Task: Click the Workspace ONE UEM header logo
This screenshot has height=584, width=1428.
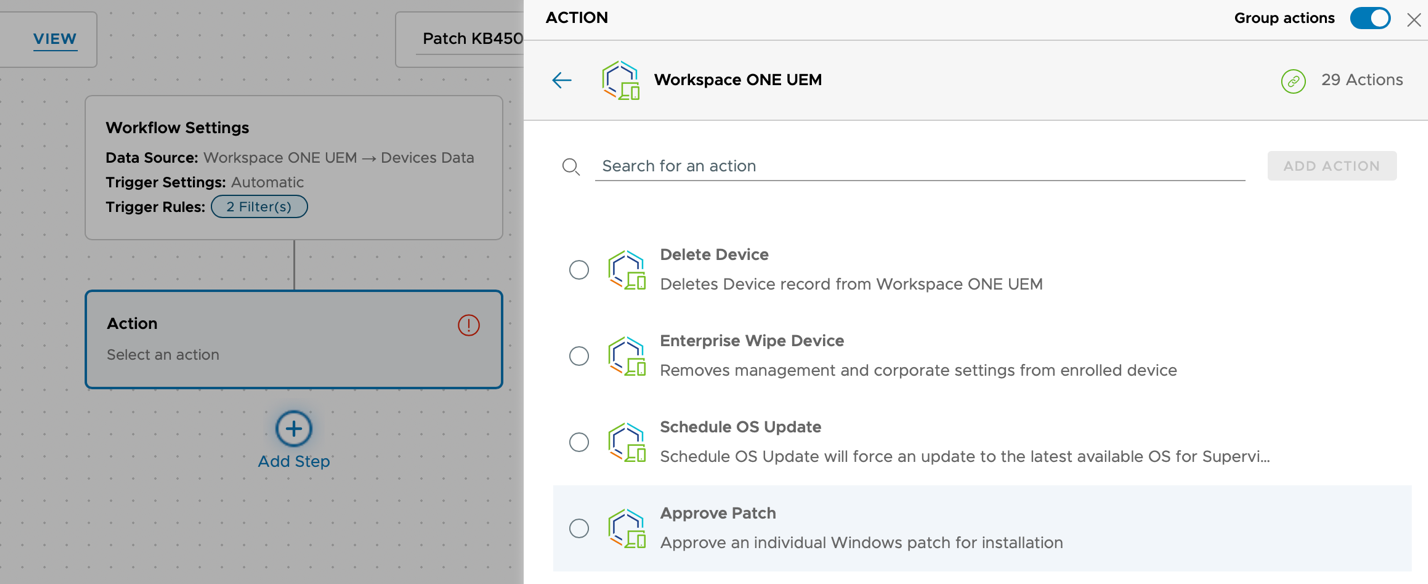Action: [x=621, y=81]
